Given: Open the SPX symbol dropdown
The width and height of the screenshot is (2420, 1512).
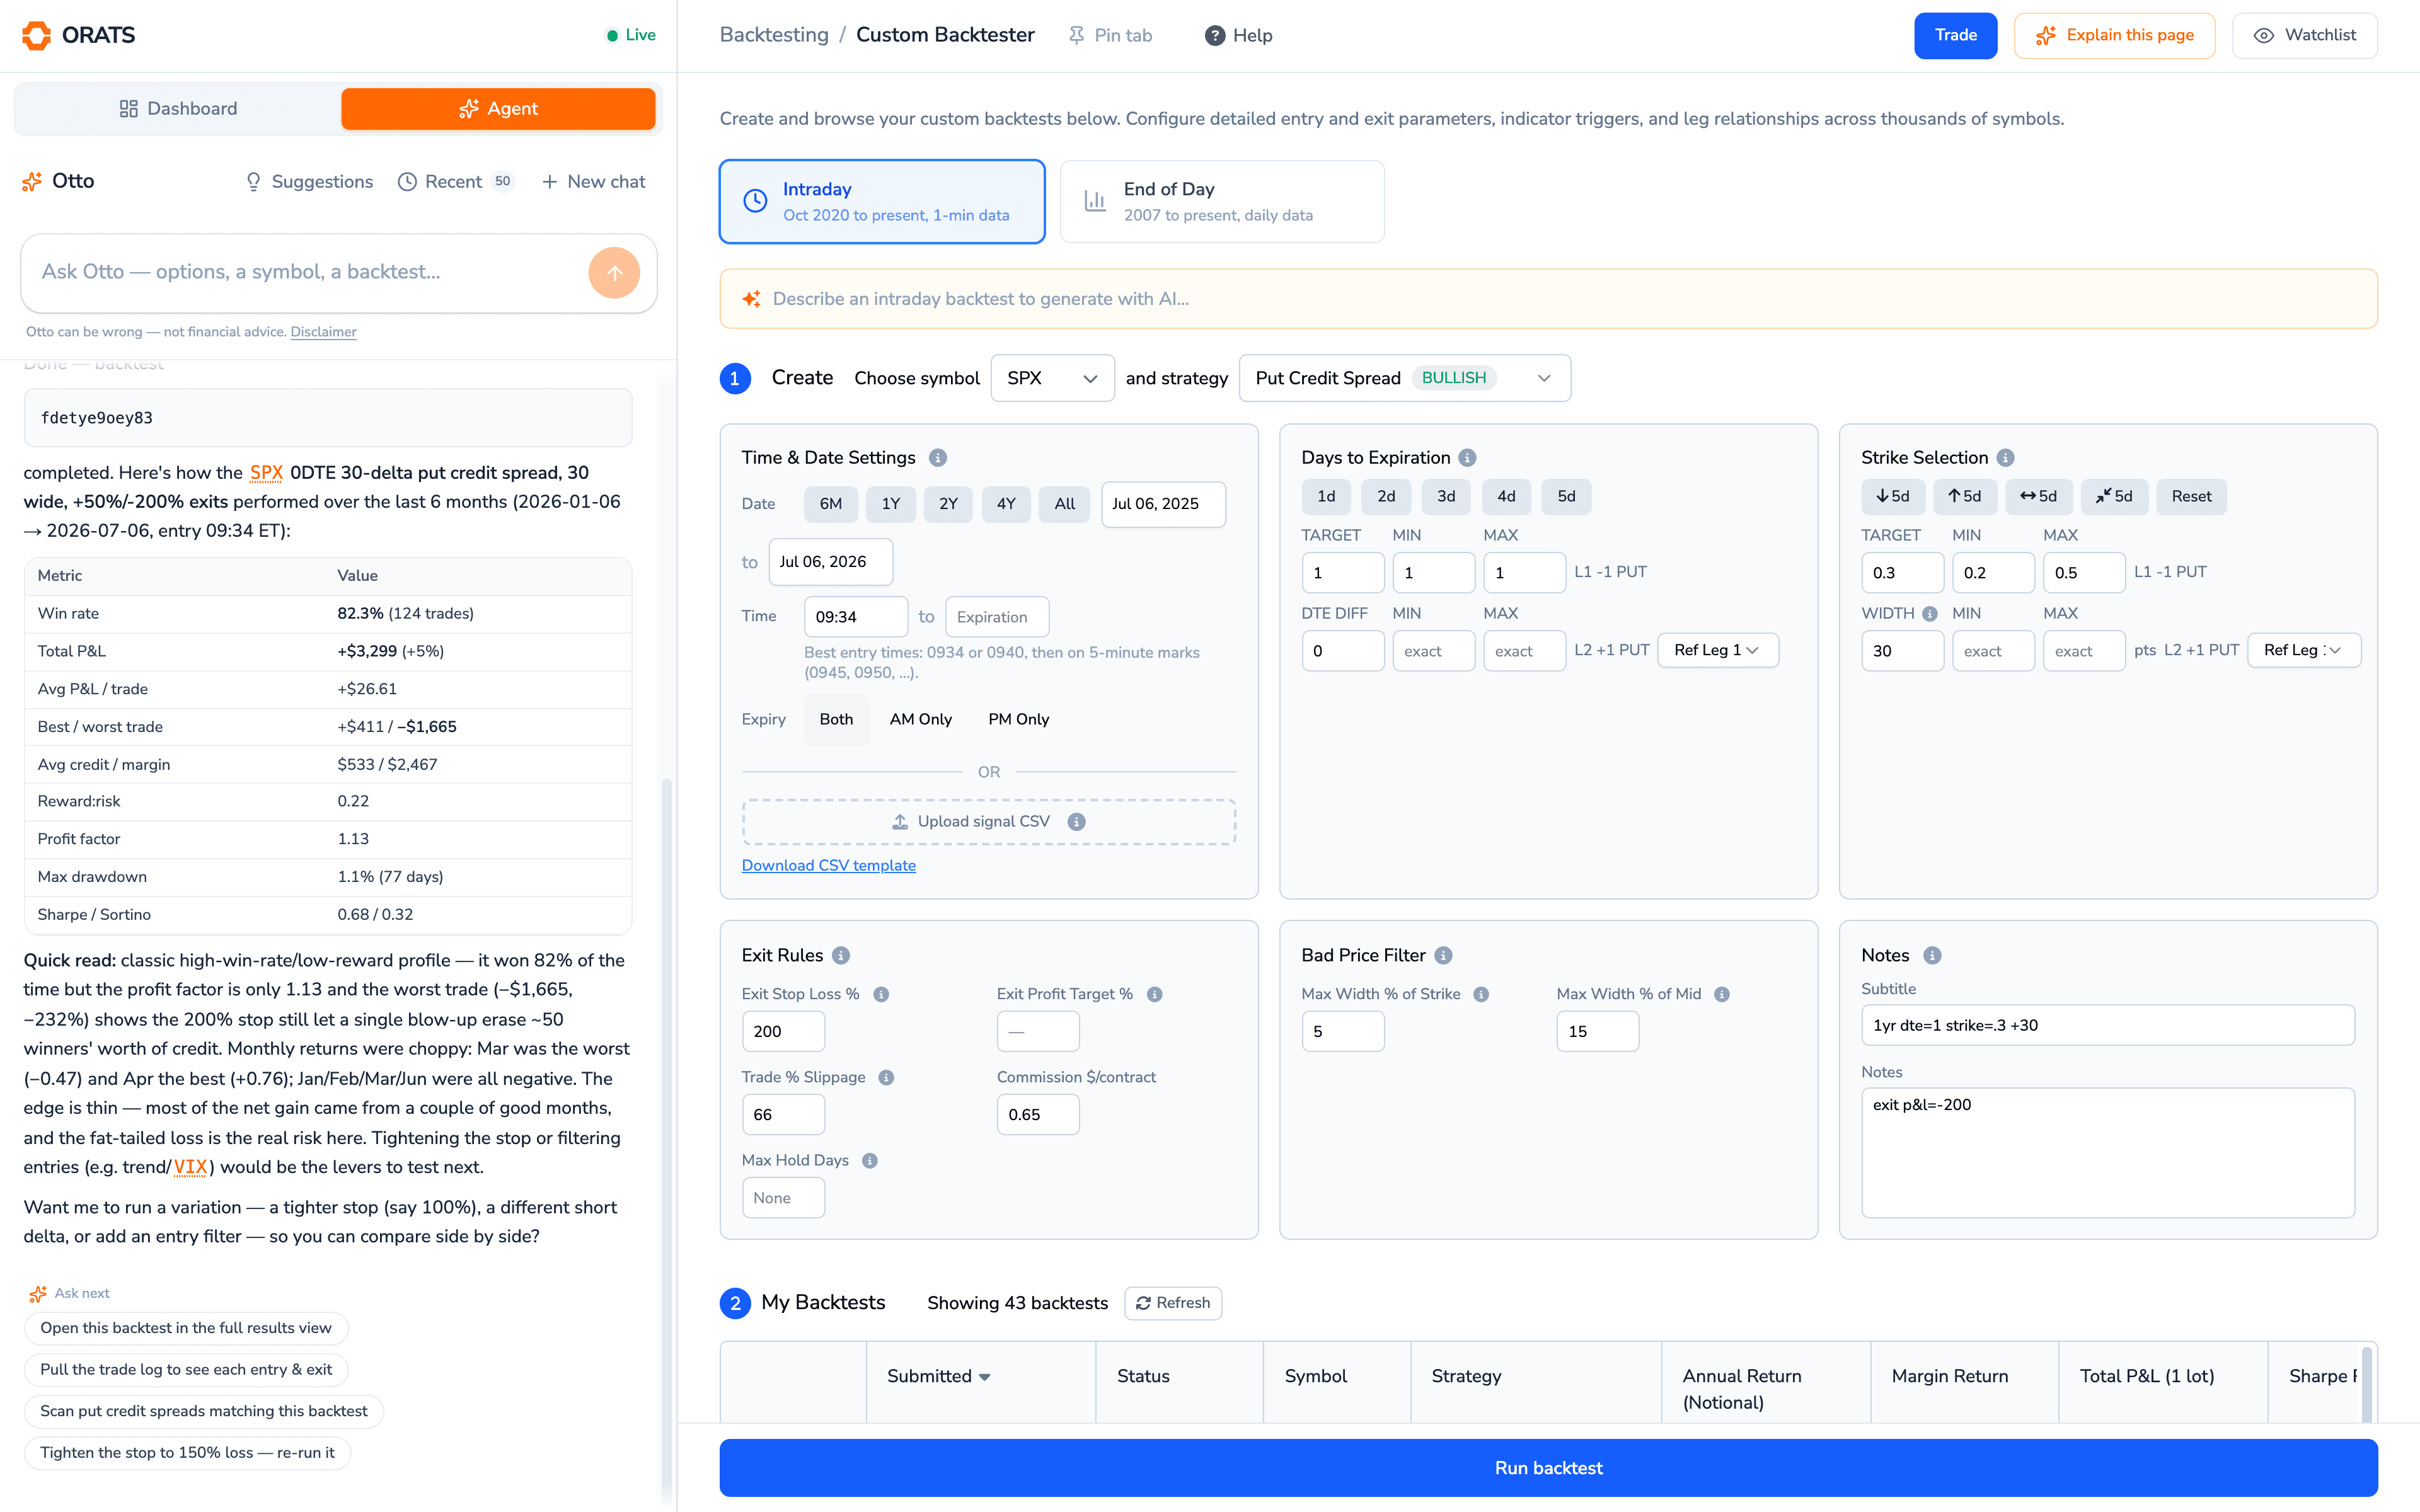Looking at the screenshot, I should pos(1052,378).
